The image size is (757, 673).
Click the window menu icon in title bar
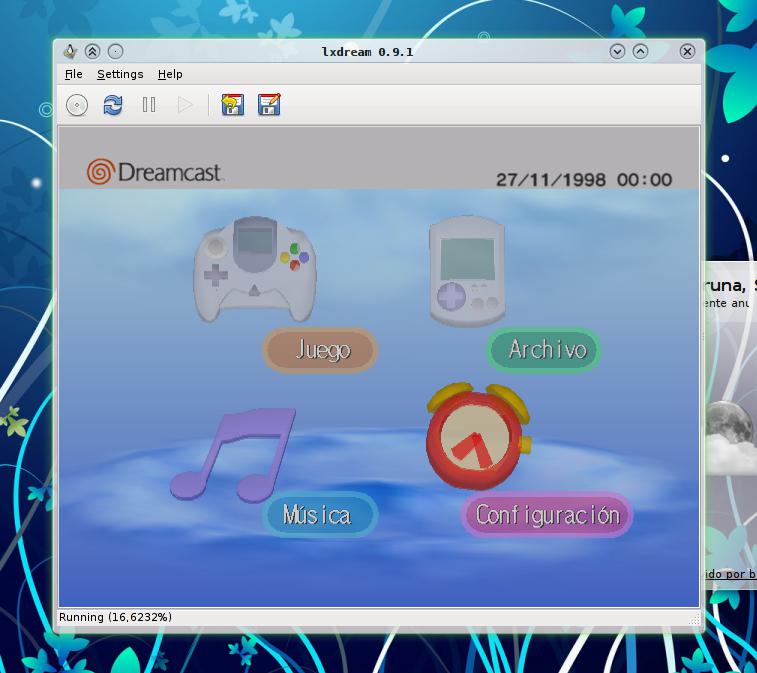click(69, 51)
